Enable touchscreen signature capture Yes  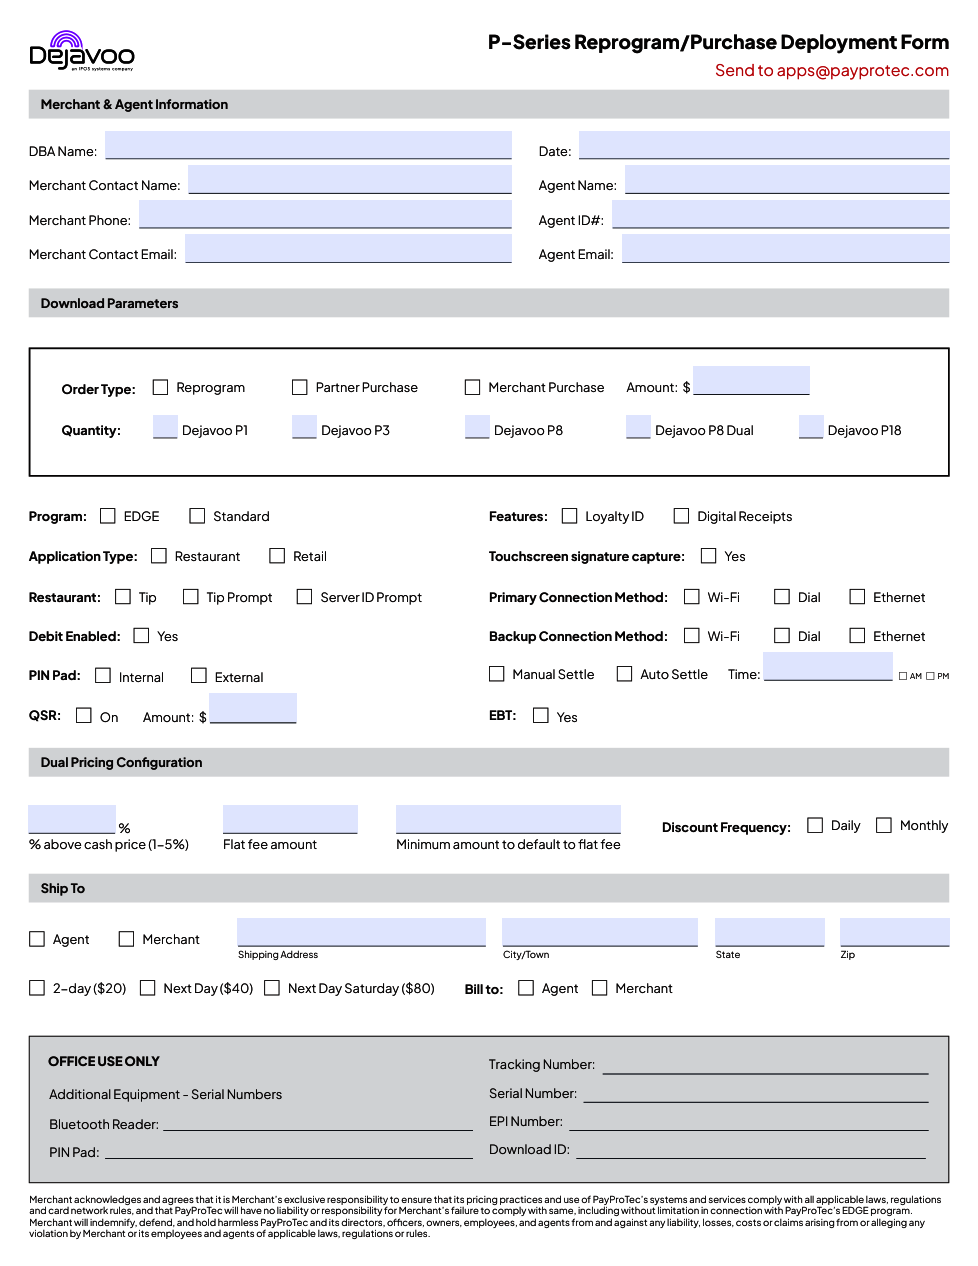coord(709,556)
